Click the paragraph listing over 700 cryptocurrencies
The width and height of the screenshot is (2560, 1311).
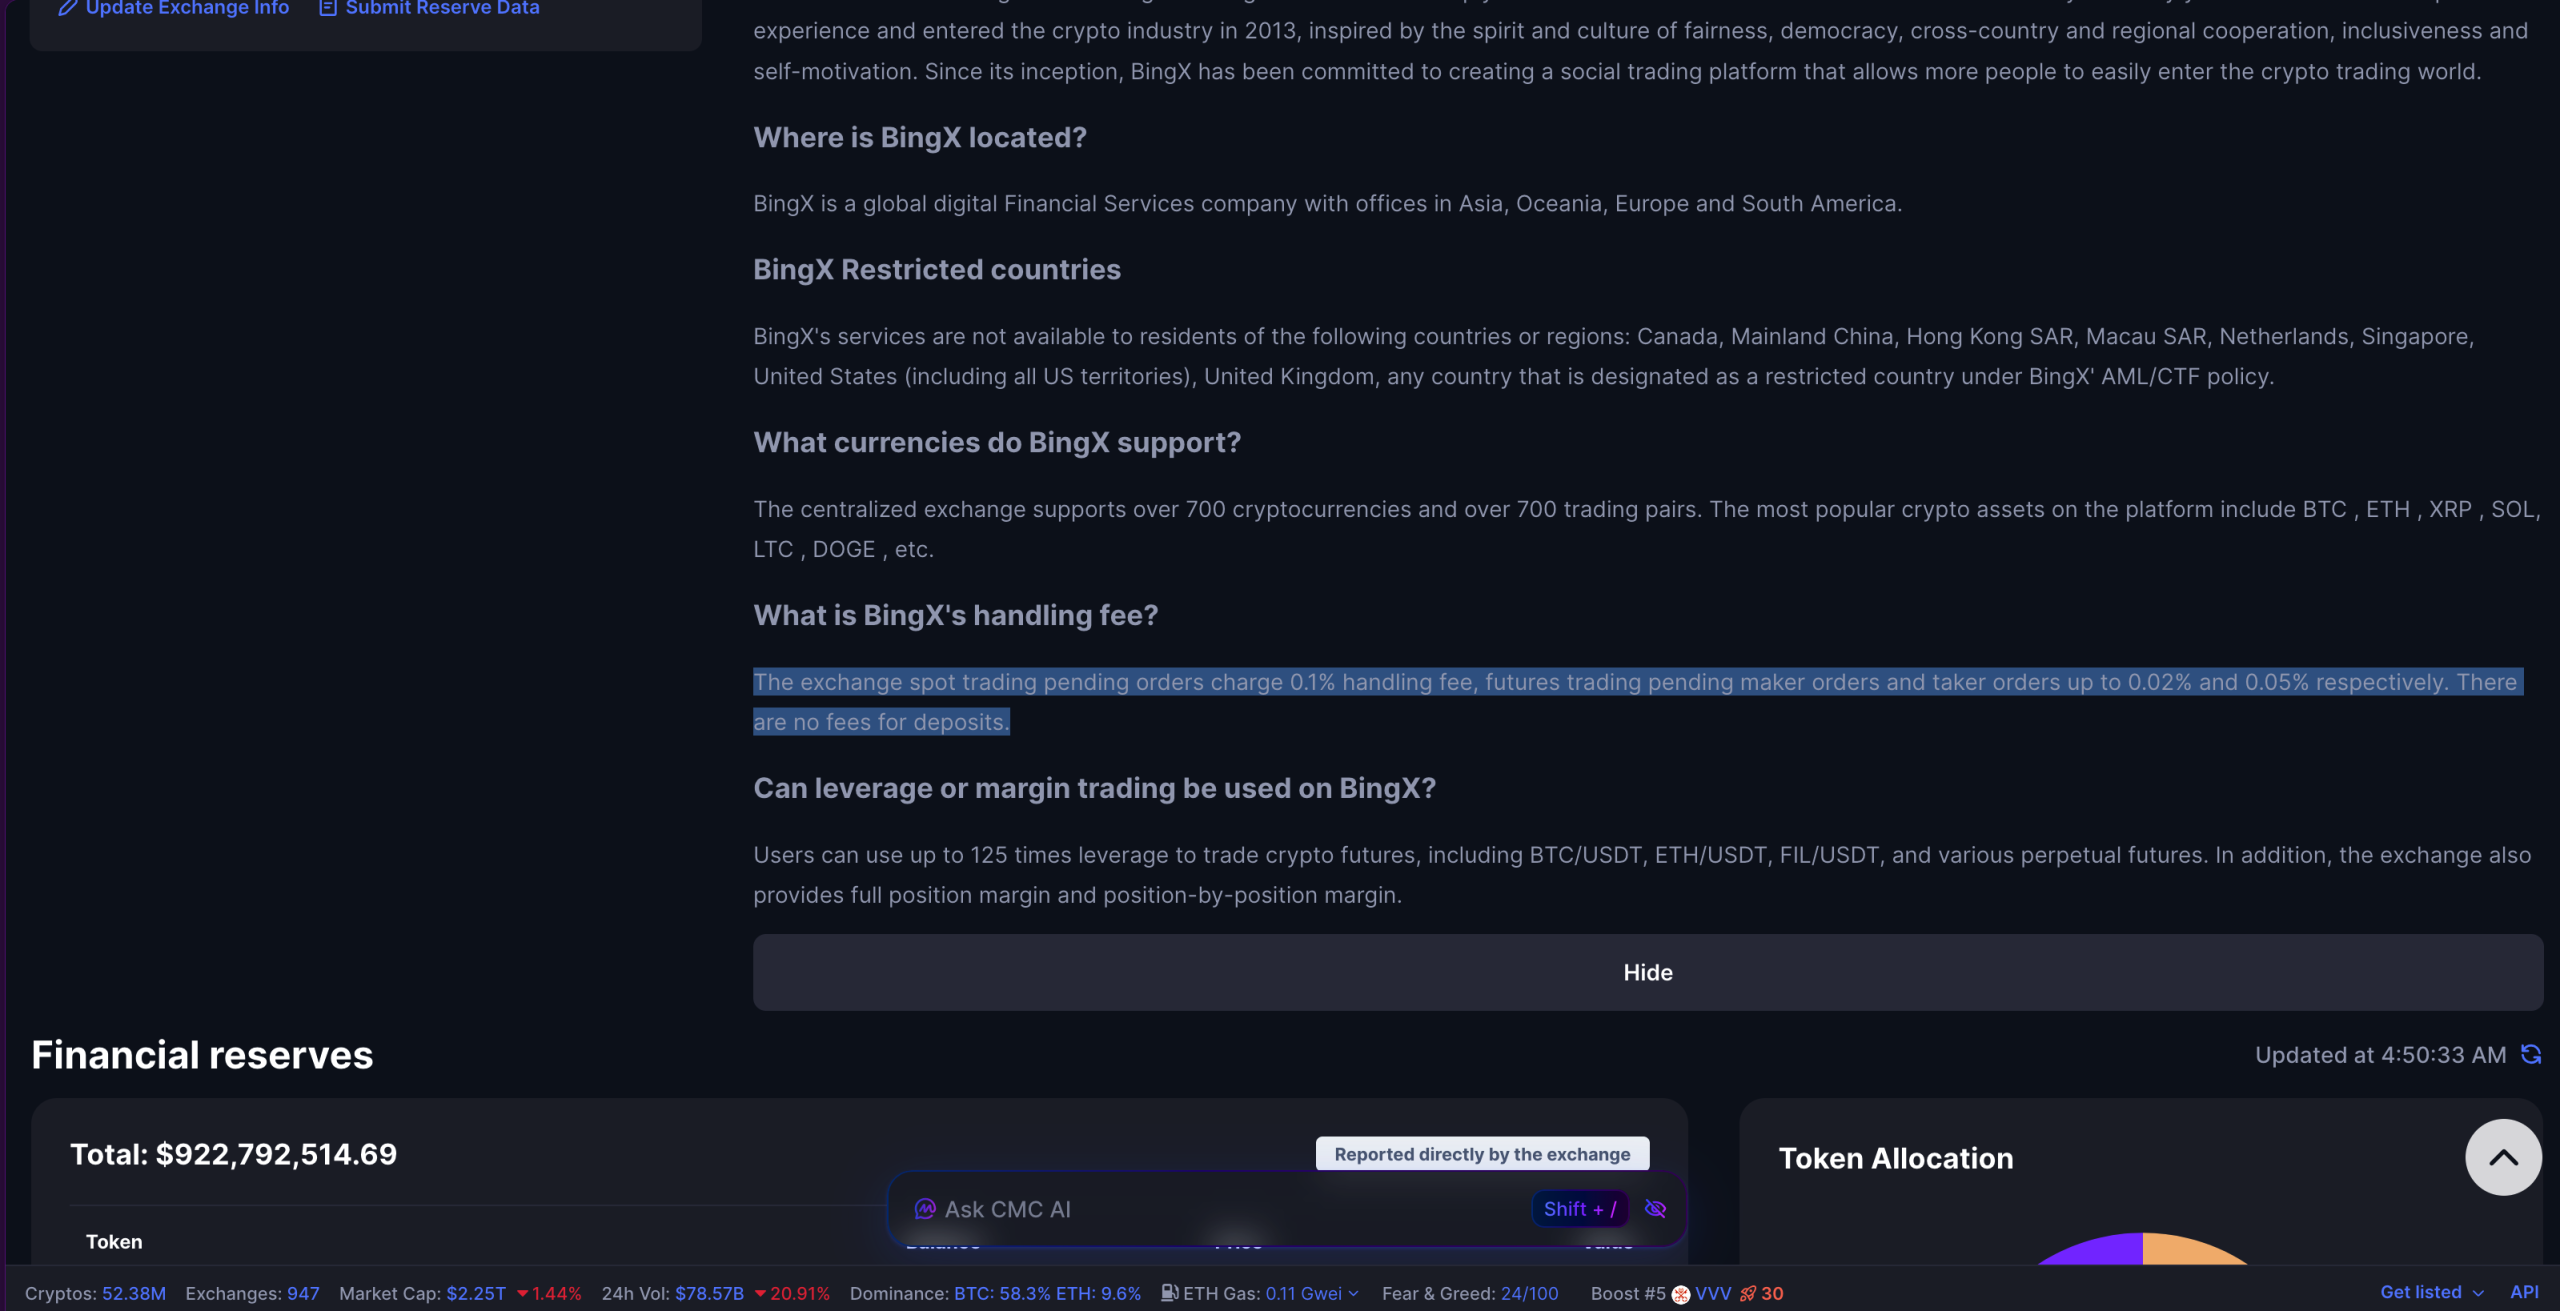(x=1647, y=529)
